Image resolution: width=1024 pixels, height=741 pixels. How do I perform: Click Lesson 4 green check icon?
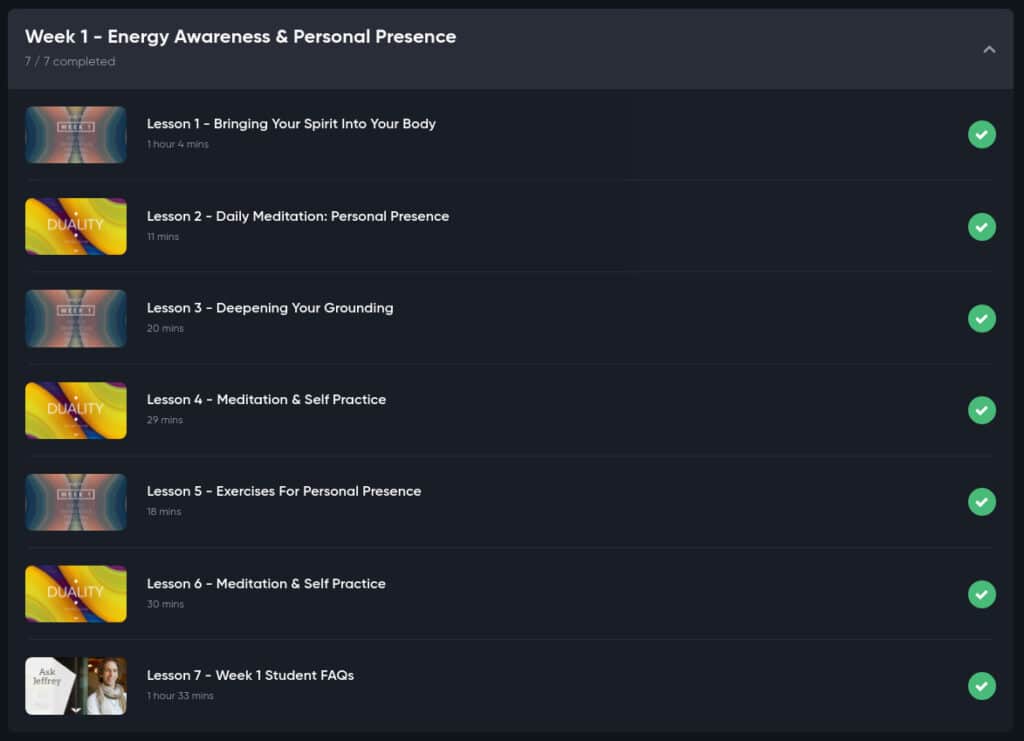982,410
